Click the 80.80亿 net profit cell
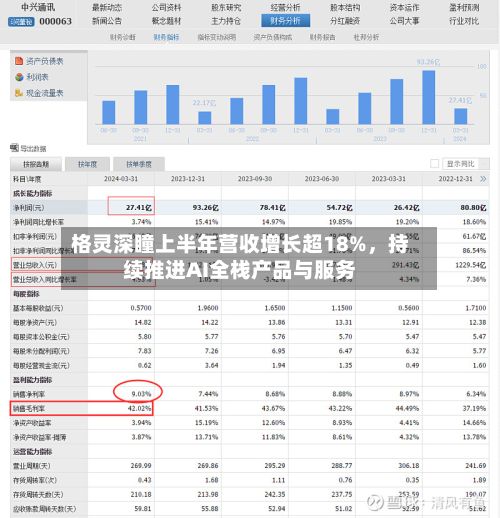This screenshot has height=518, width=500. (x=473, y=208)
